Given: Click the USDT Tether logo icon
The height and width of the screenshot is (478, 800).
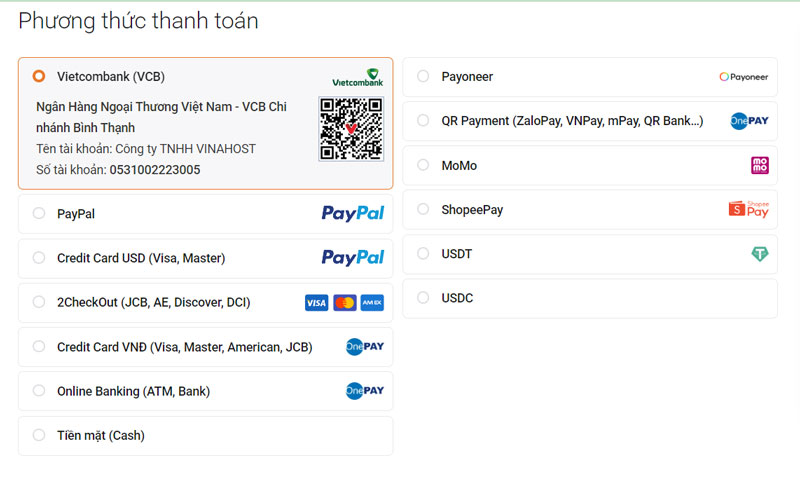Looking at the screenshot, I should [760, 254].
